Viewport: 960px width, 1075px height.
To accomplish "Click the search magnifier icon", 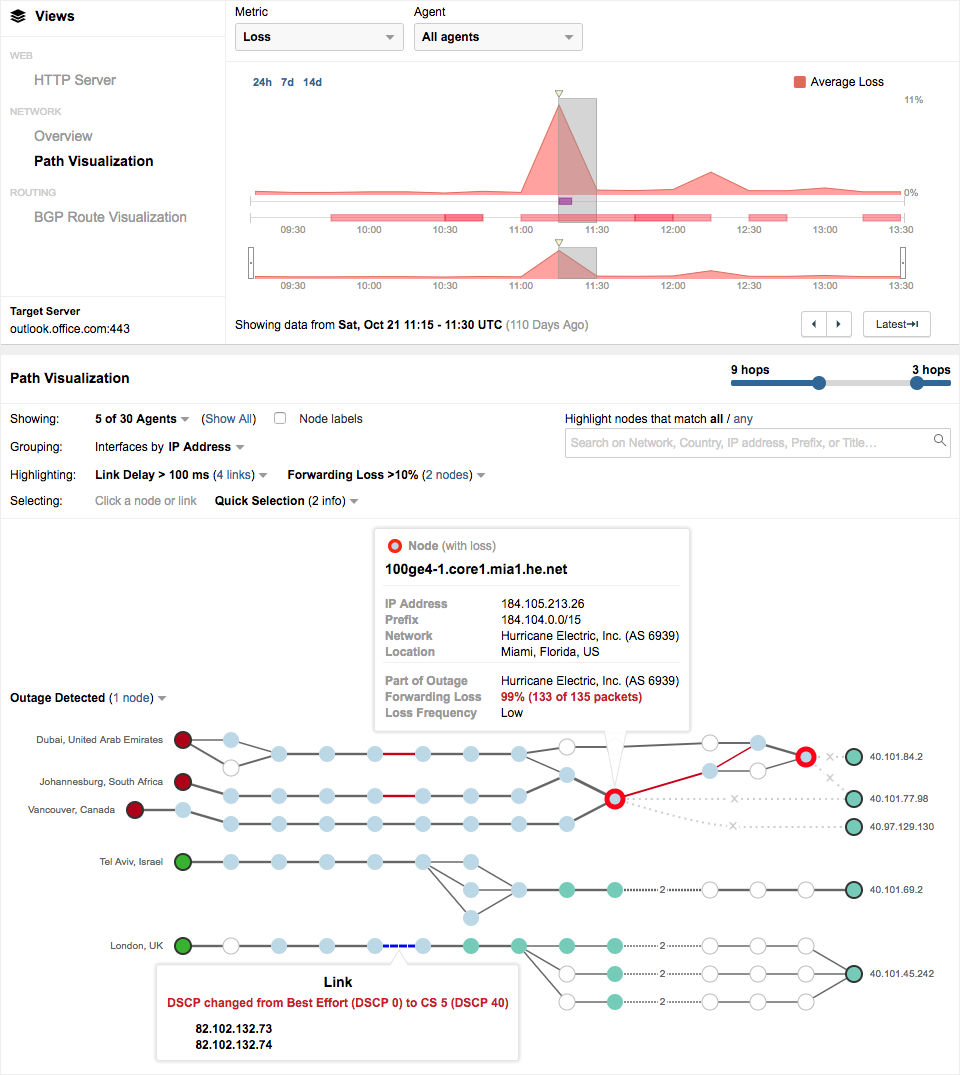I will tap(939, 440).
